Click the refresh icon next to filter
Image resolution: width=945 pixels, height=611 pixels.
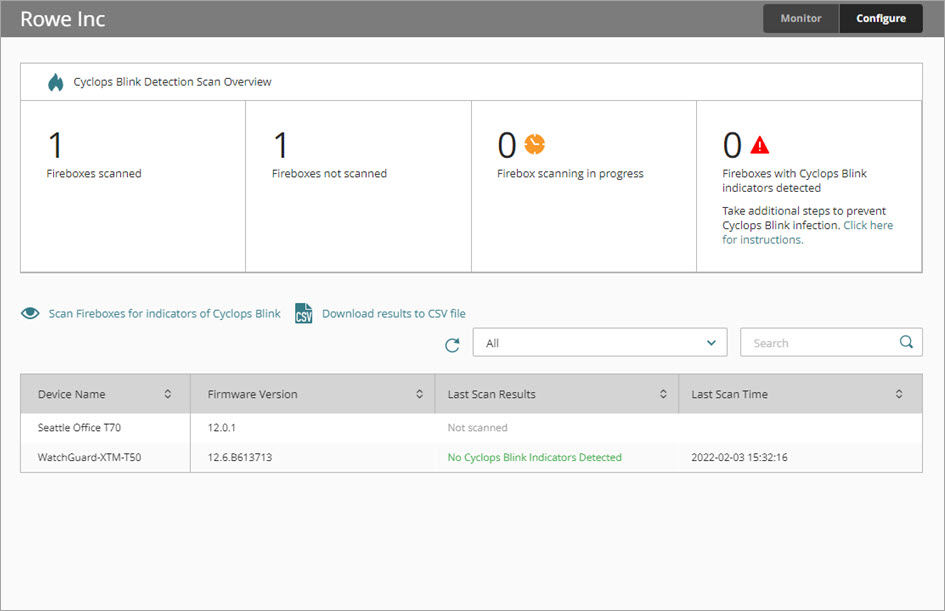tap(452, 344)
